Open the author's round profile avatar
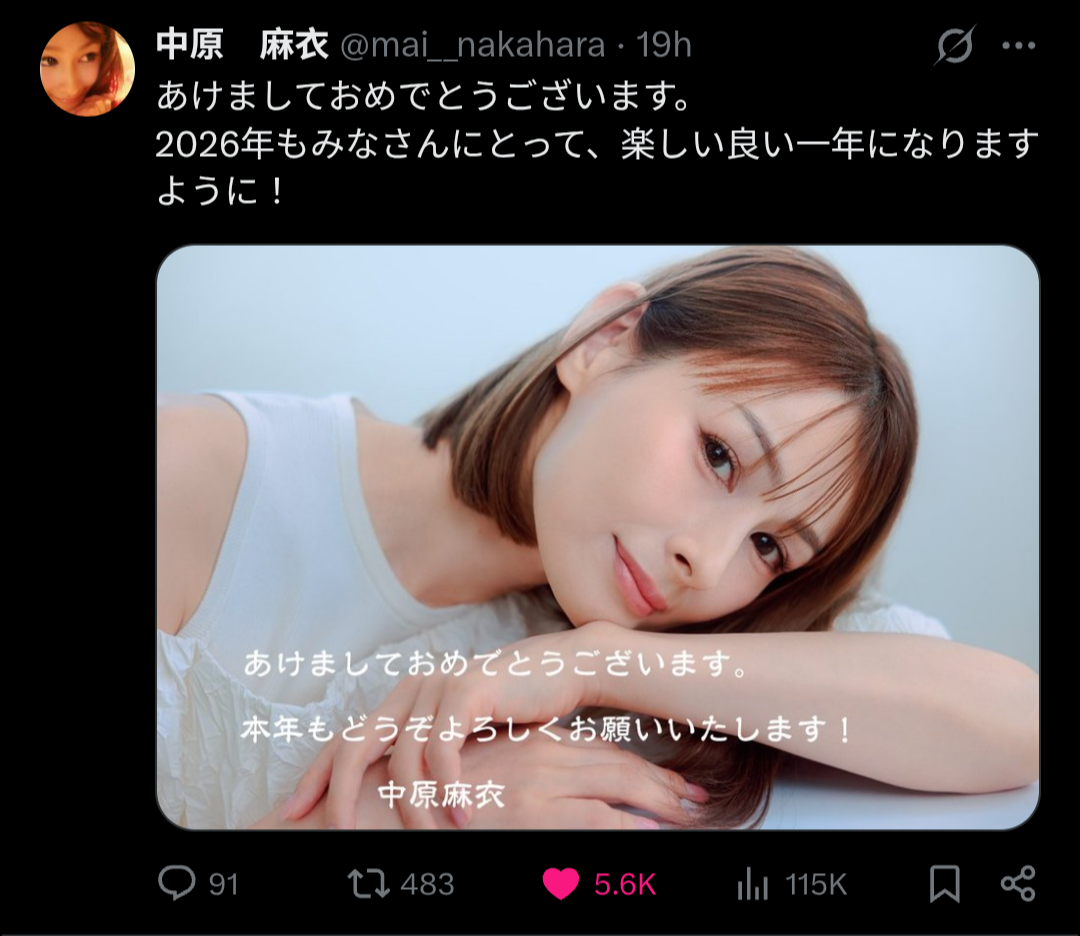Screen dimensions: 1080x936 point(87,69)
